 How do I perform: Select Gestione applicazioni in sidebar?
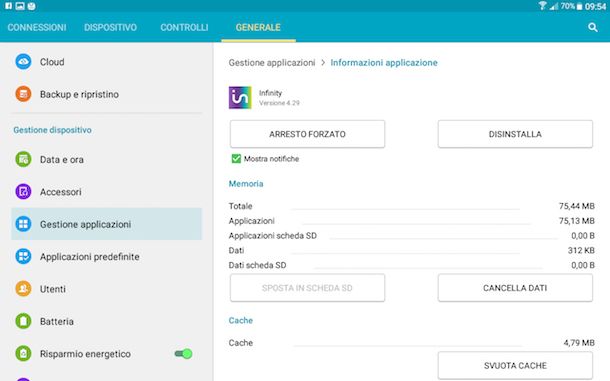(107, 224)
